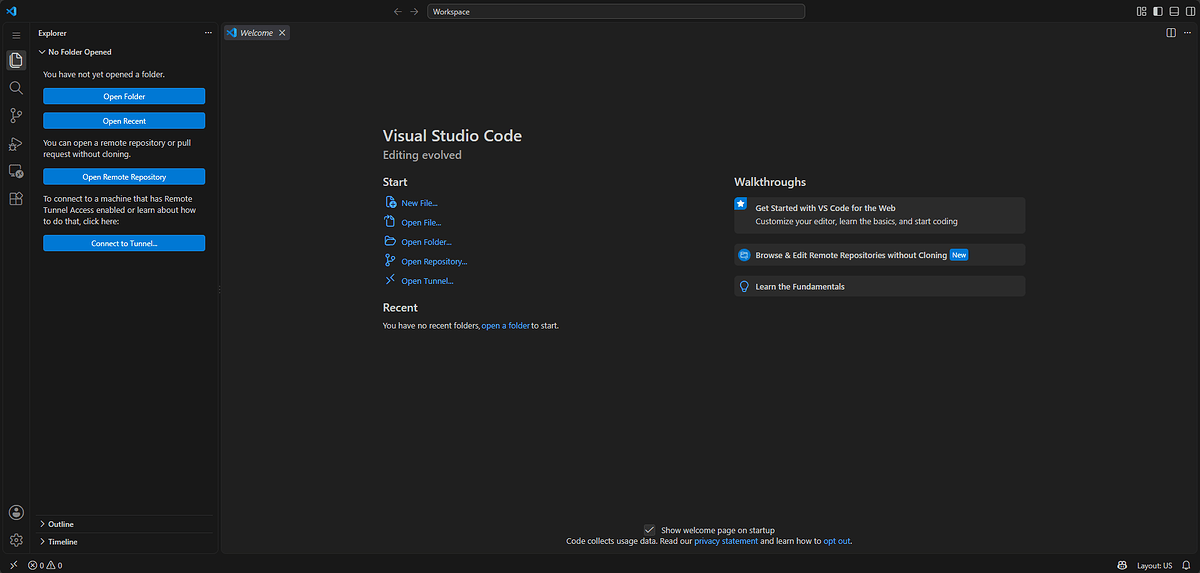The height and width of the screenshot is (573, 1200).
Task: Click the star icon of Get Started walkthrough
Action: 741,203
